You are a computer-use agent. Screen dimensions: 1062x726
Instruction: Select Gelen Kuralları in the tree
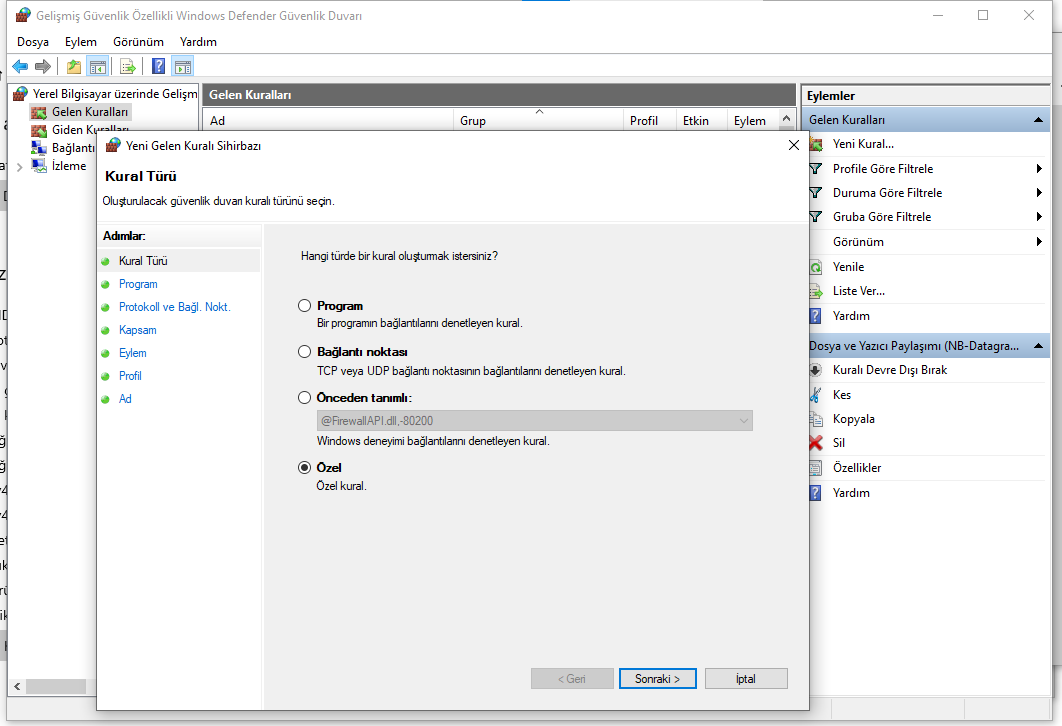pos(89,112)
